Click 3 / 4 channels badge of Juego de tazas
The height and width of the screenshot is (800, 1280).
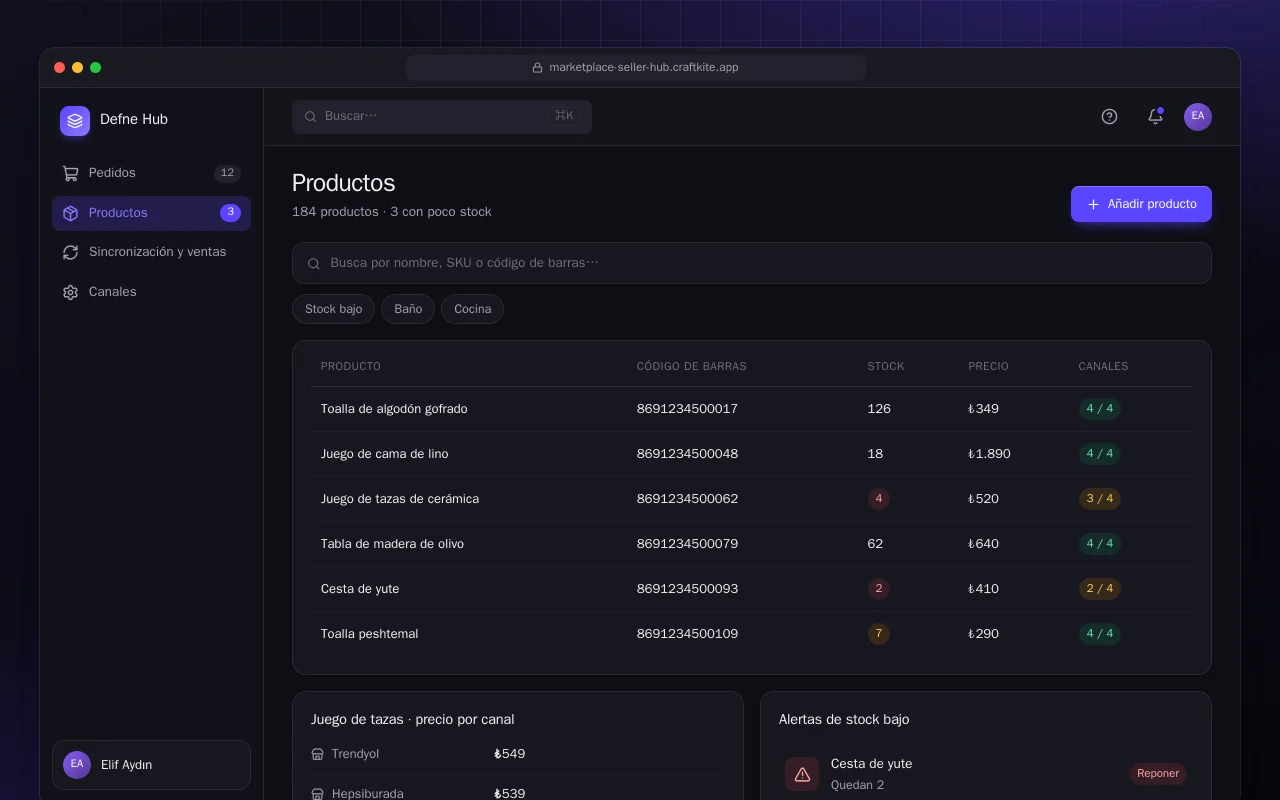(x=1100, y=499)
